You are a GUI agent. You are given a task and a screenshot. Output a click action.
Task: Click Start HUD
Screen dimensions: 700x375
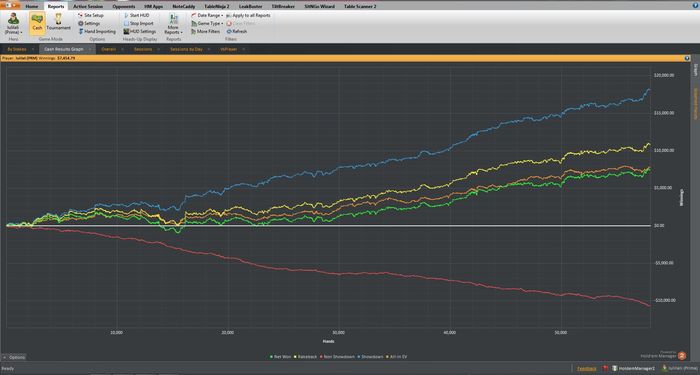136,15
